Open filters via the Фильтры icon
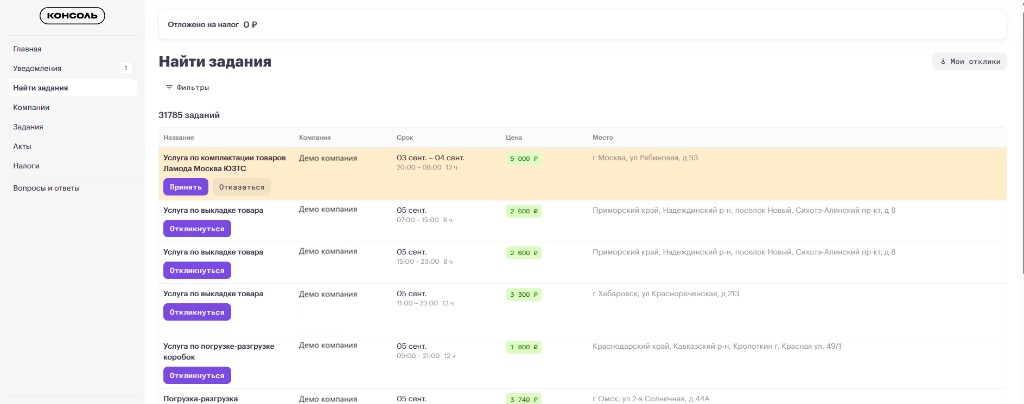The image size is (1024, 404). click(x=169, y=87)
